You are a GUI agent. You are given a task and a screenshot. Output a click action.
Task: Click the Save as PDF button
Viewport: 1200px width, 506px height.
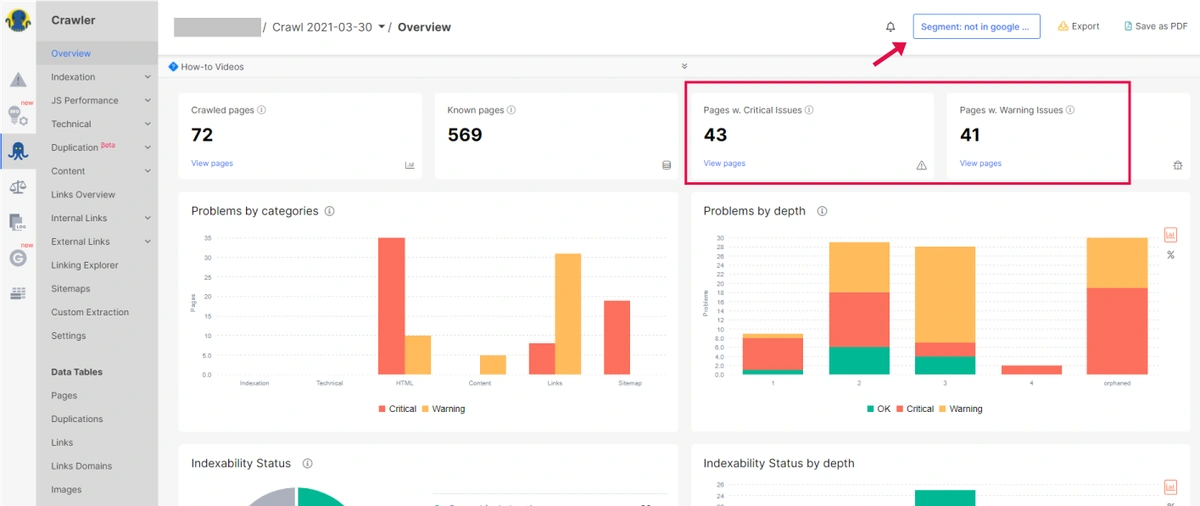[1155, 27]
